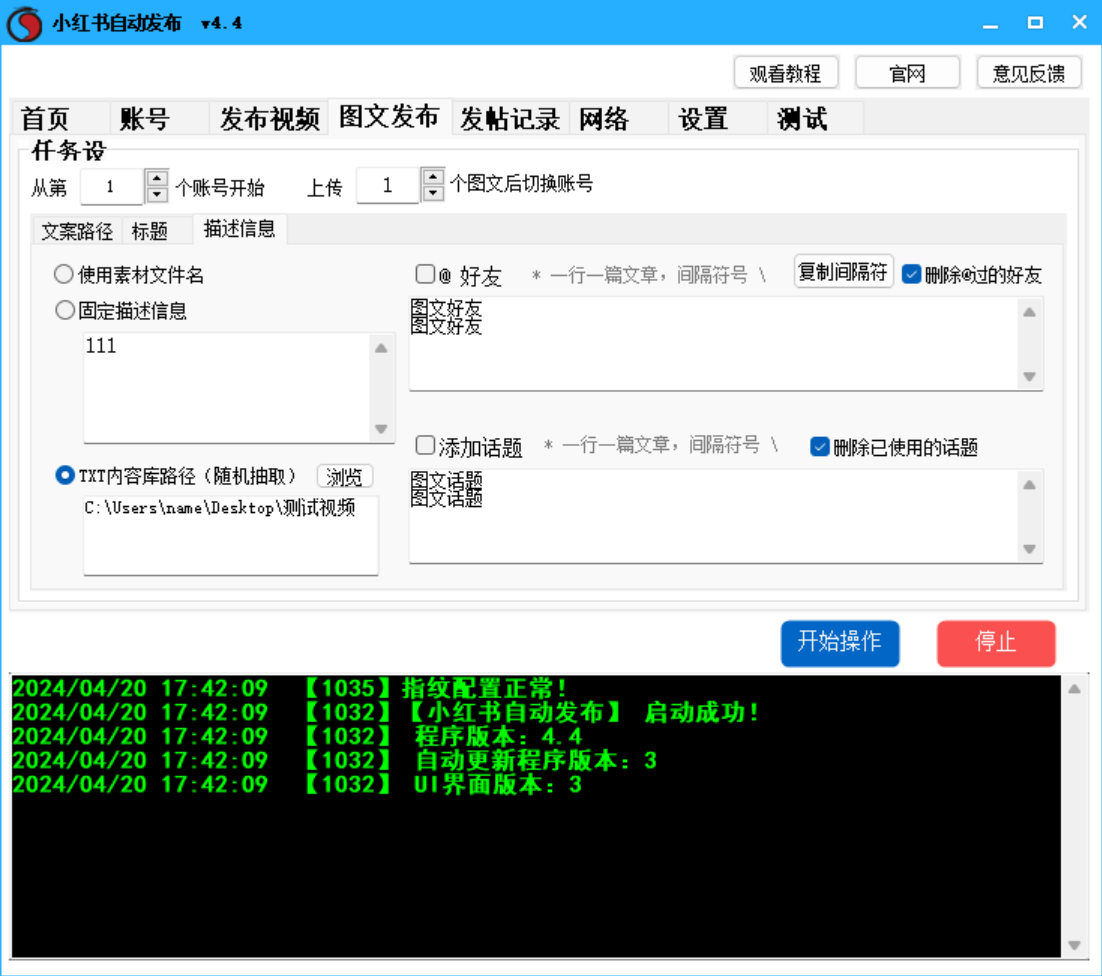Click up arrow of friends list scrollbar
1102x976 pixels.
[1030, 312]
